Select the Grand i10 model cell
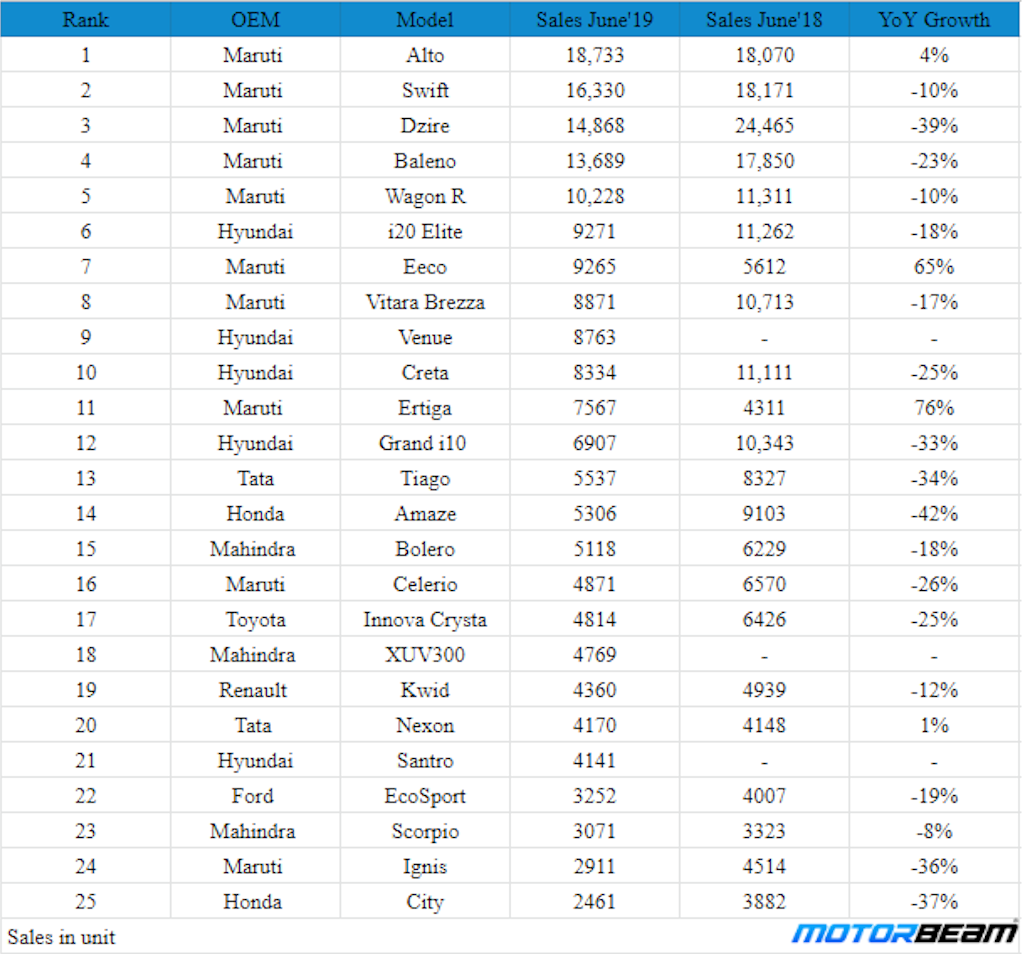The width and height of the screenshot is (1024, 954). tap(423, 443)
